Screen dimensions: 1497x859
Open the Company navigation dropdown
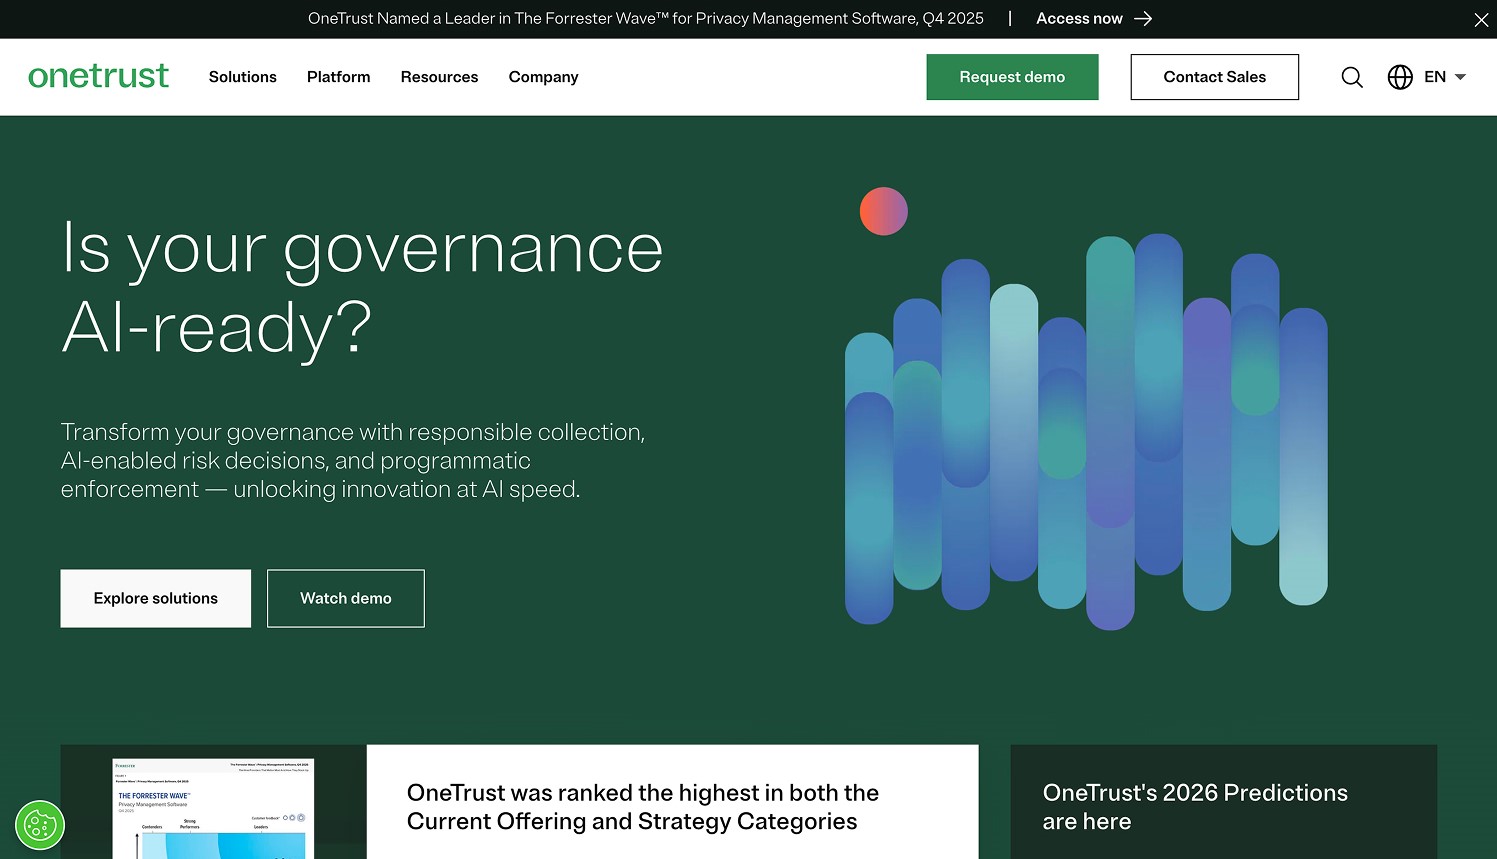pos(543,77)
